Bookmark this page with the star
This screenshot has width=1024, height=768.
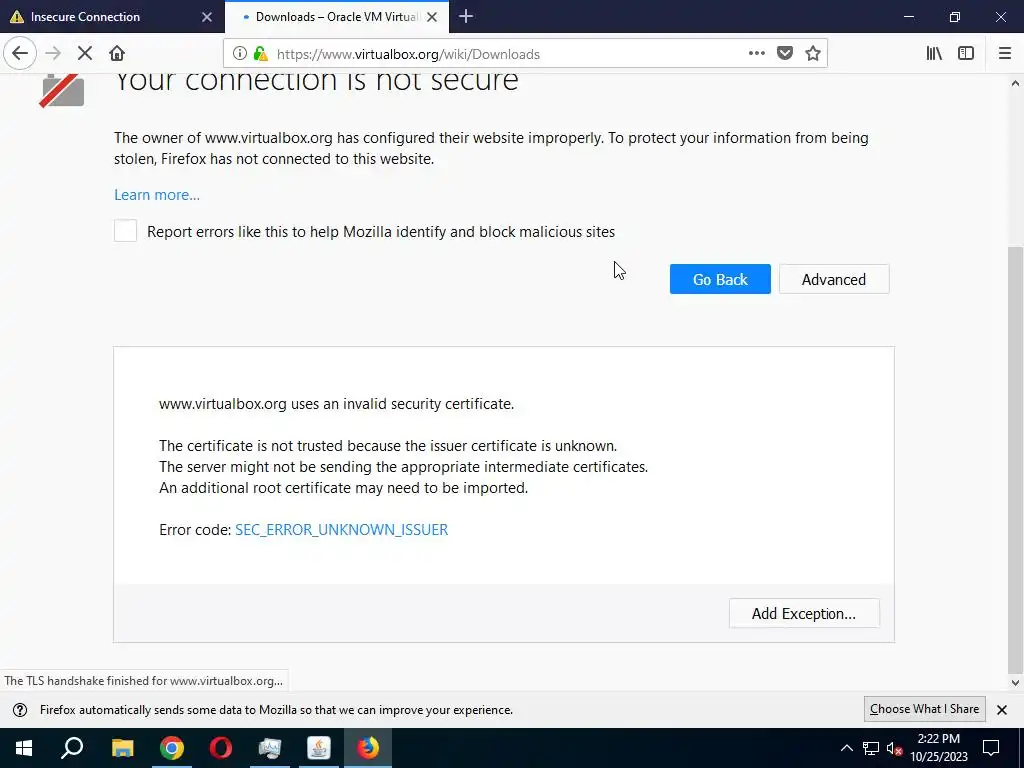tap(812, 53)
